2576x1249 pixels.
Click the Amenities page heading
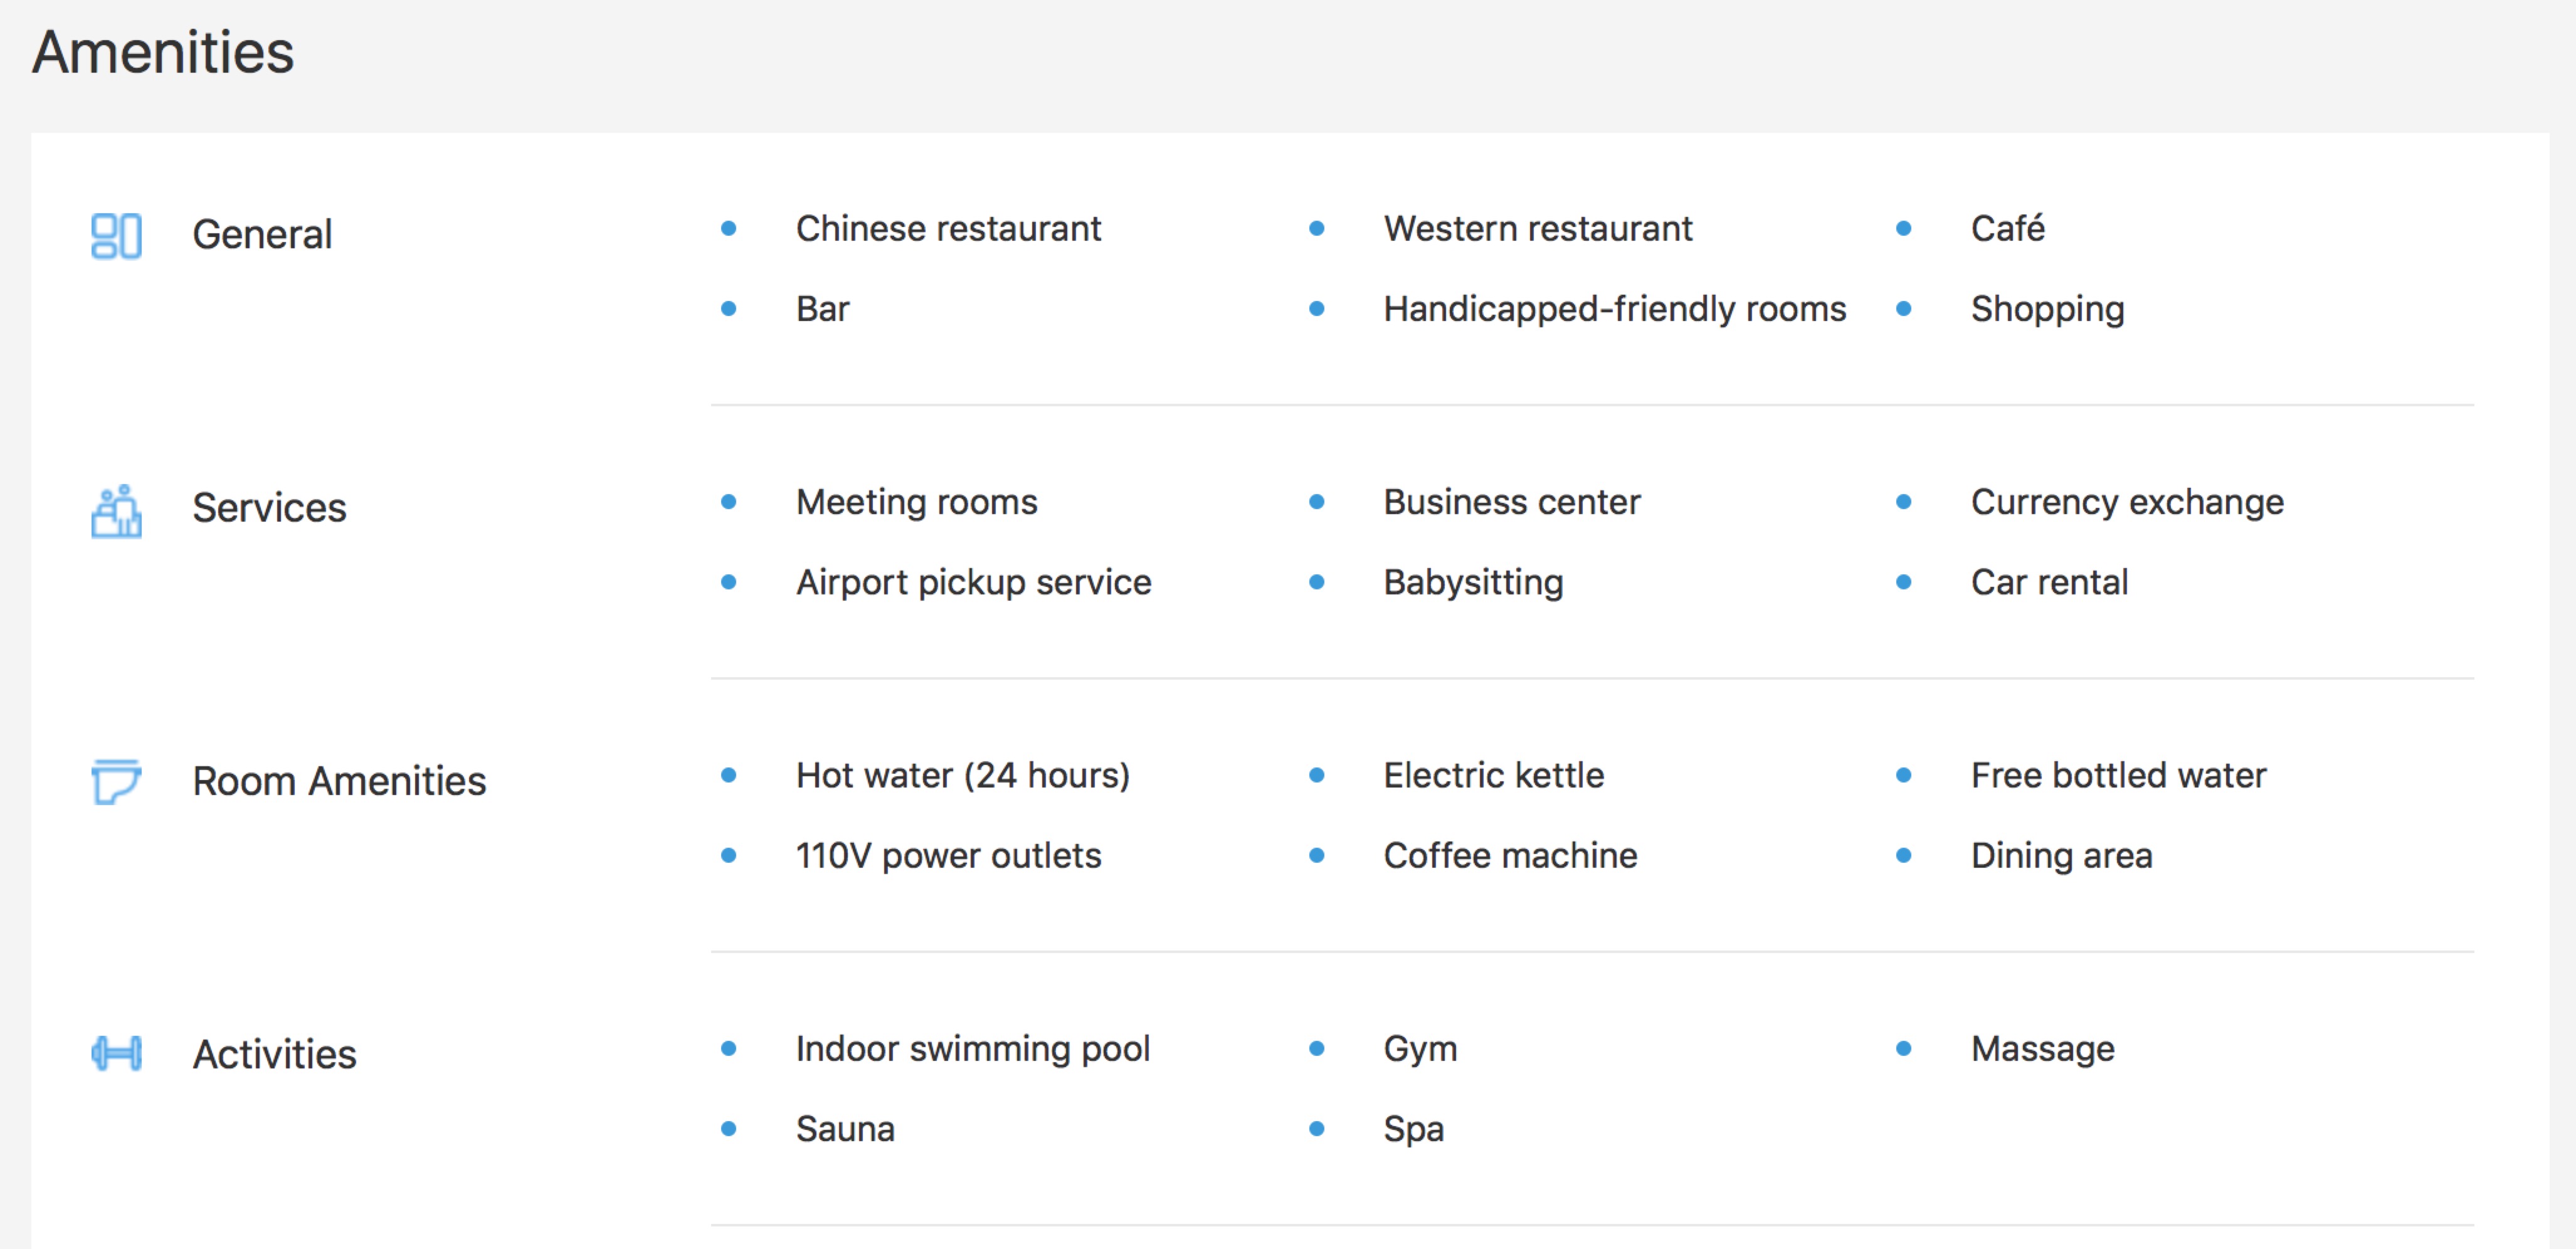point(163,52)
